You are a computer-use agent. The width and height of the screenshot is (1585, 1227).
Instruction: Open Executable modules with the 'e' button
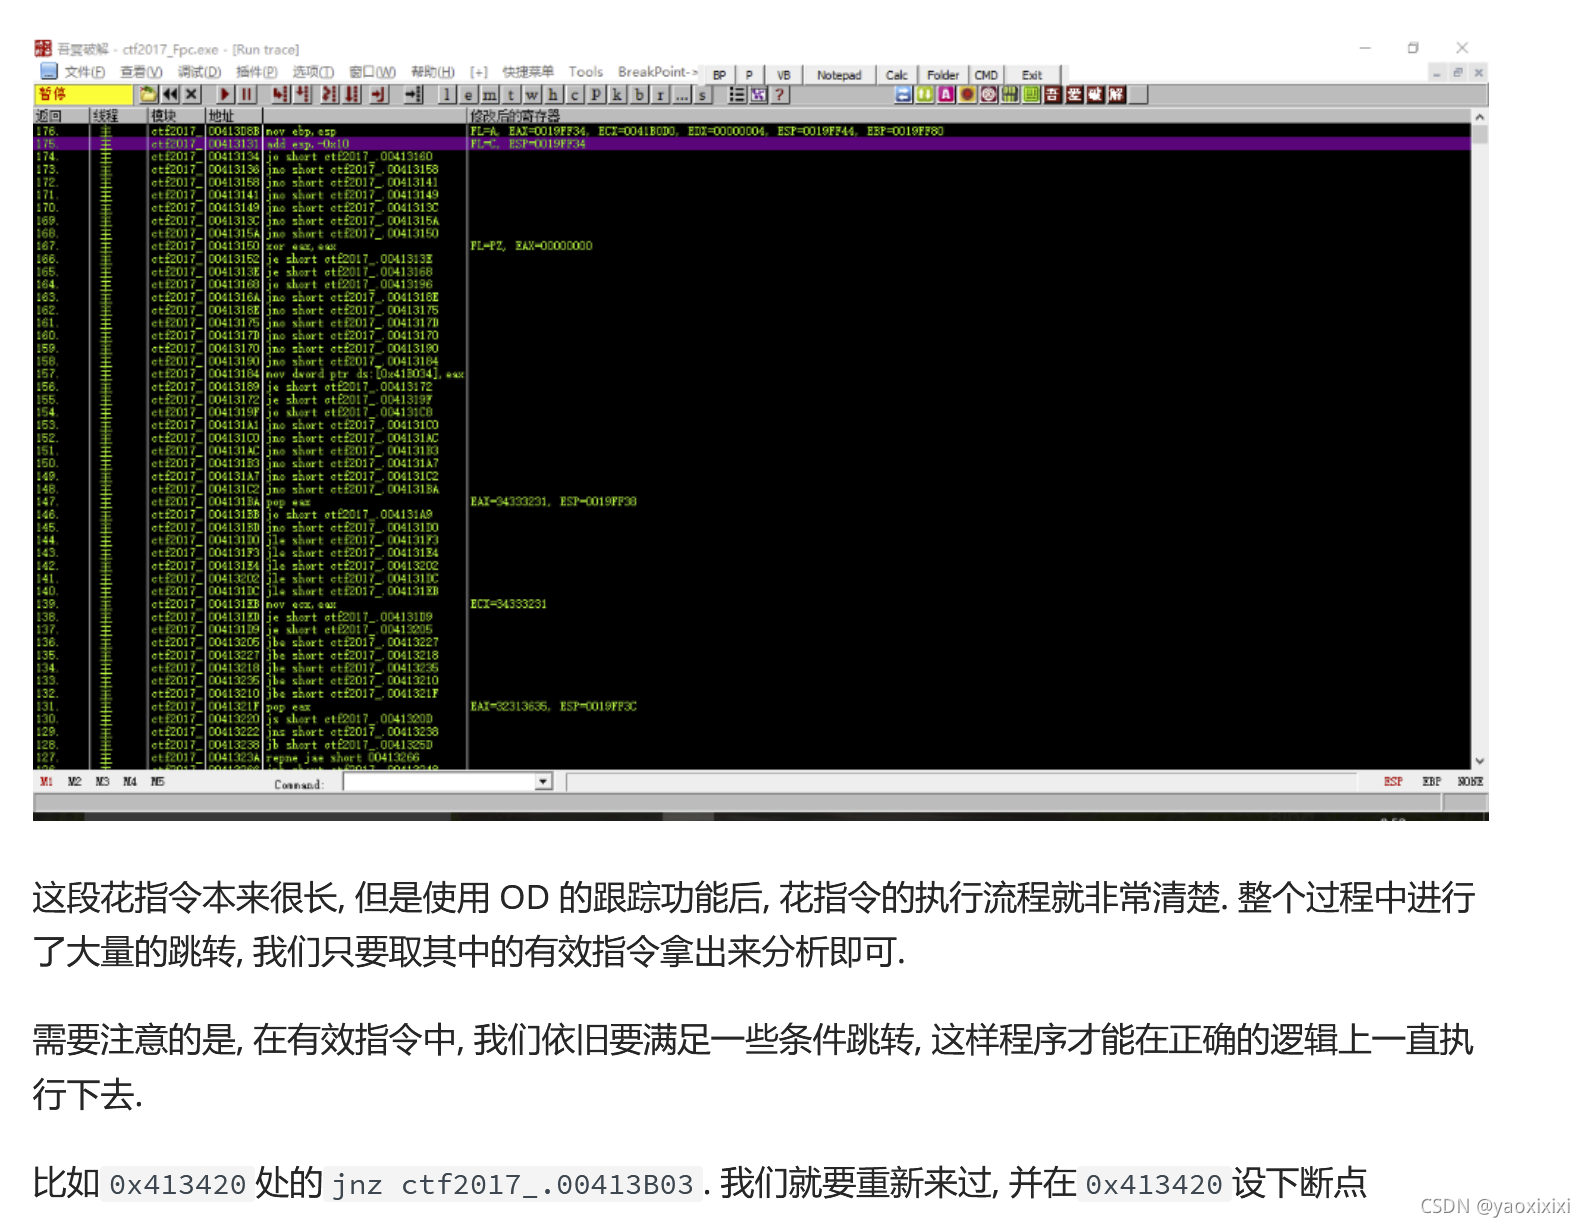(x=468, y=94)
